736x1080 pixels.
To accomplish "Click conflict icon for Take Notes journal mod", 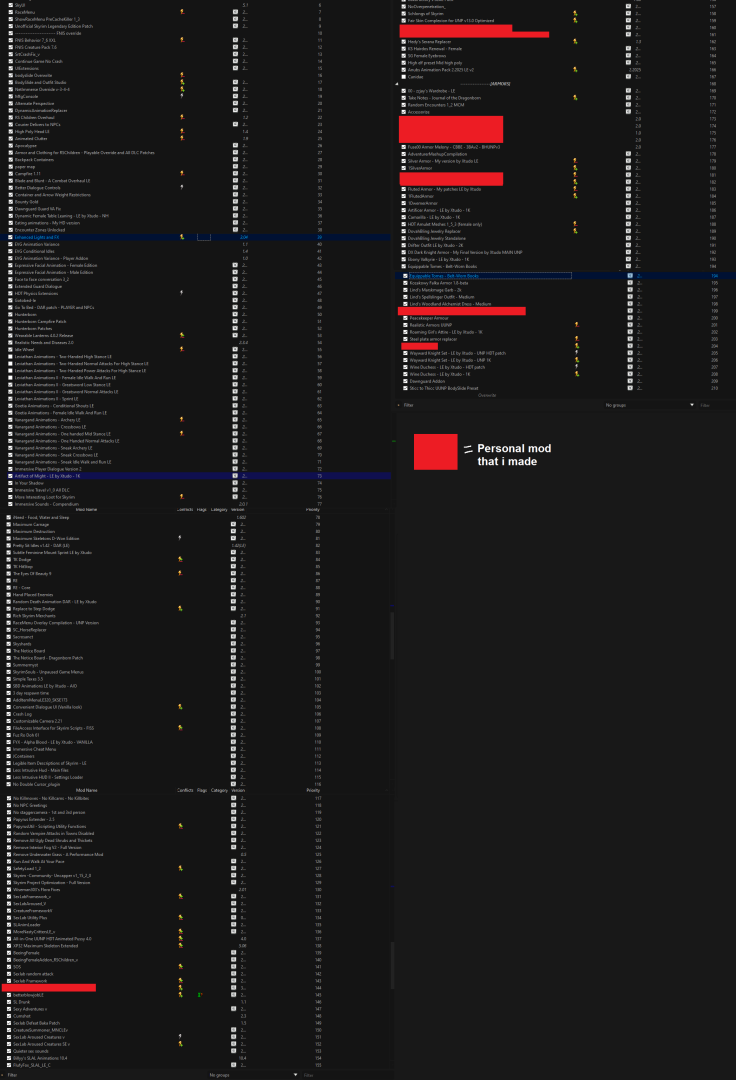I will click(575, 98).
